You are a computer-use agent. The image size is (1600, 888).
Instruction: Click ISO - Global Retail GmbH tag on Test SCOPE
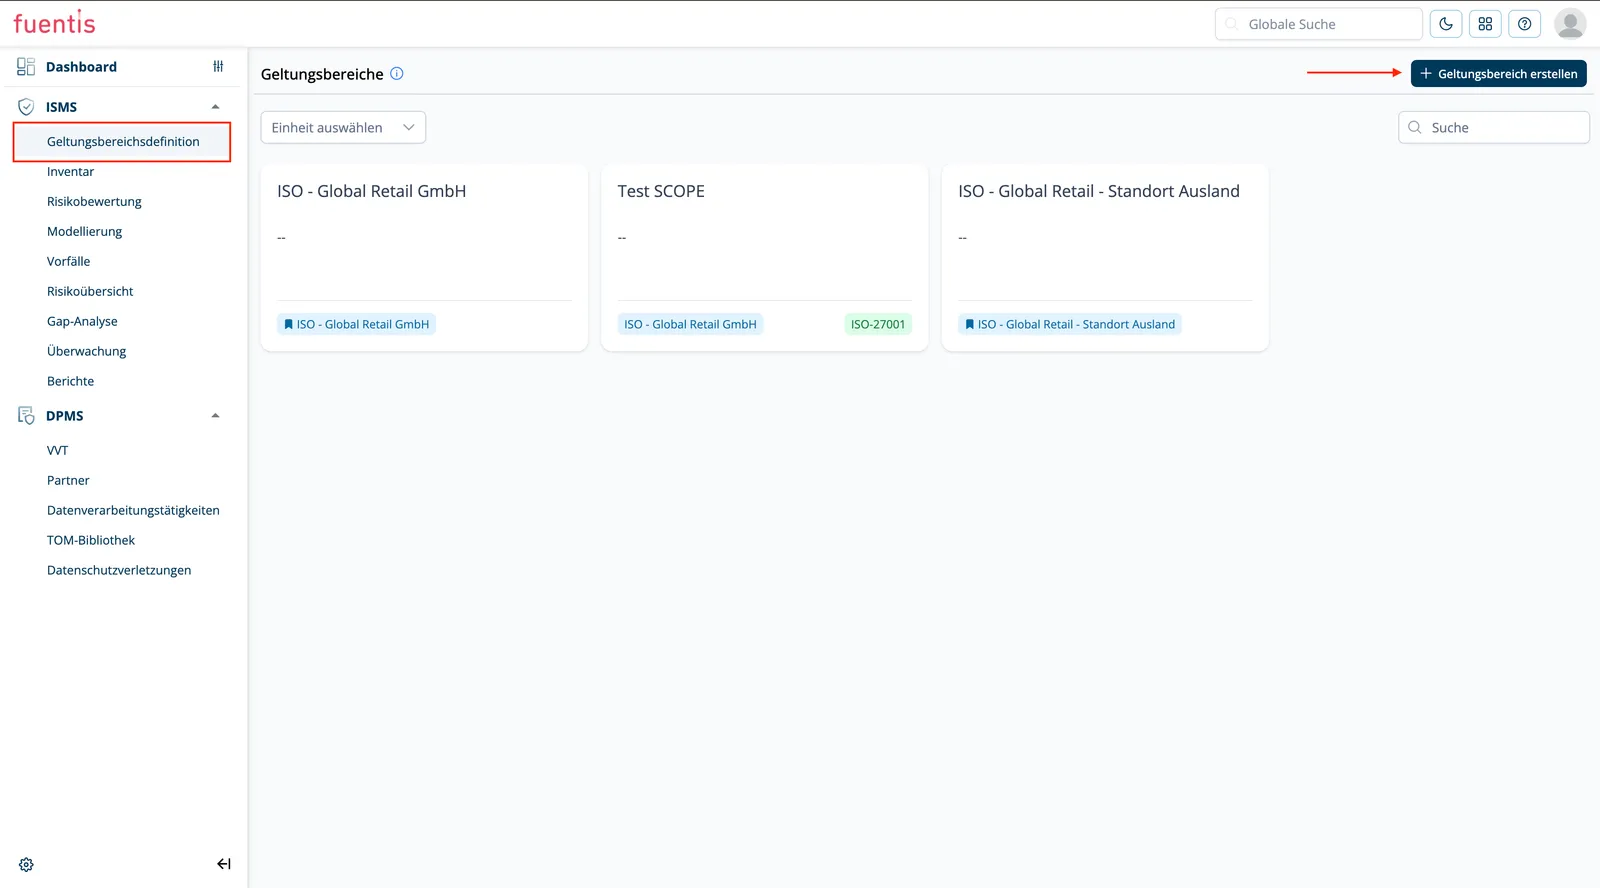(x=690, y=324)
